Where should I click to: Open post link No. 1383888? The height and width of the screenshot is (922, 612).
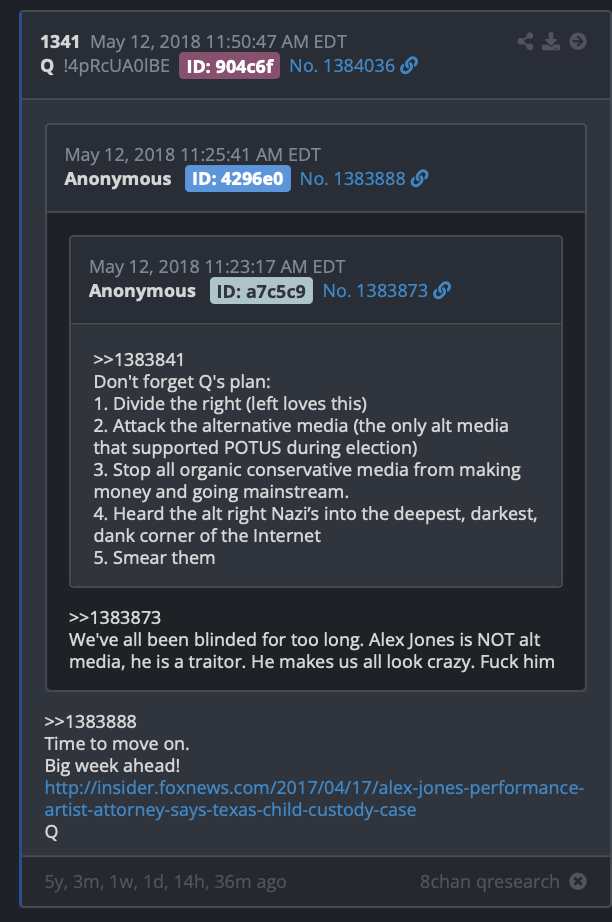point(353,179)
